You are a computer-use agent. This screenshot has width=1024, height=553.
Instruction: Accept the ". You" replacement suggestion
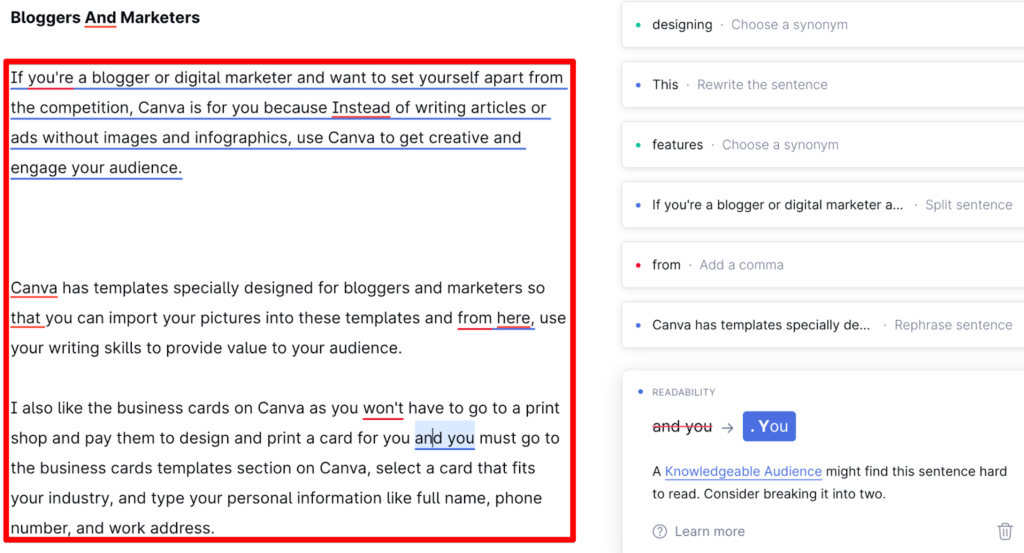point(769,427)
